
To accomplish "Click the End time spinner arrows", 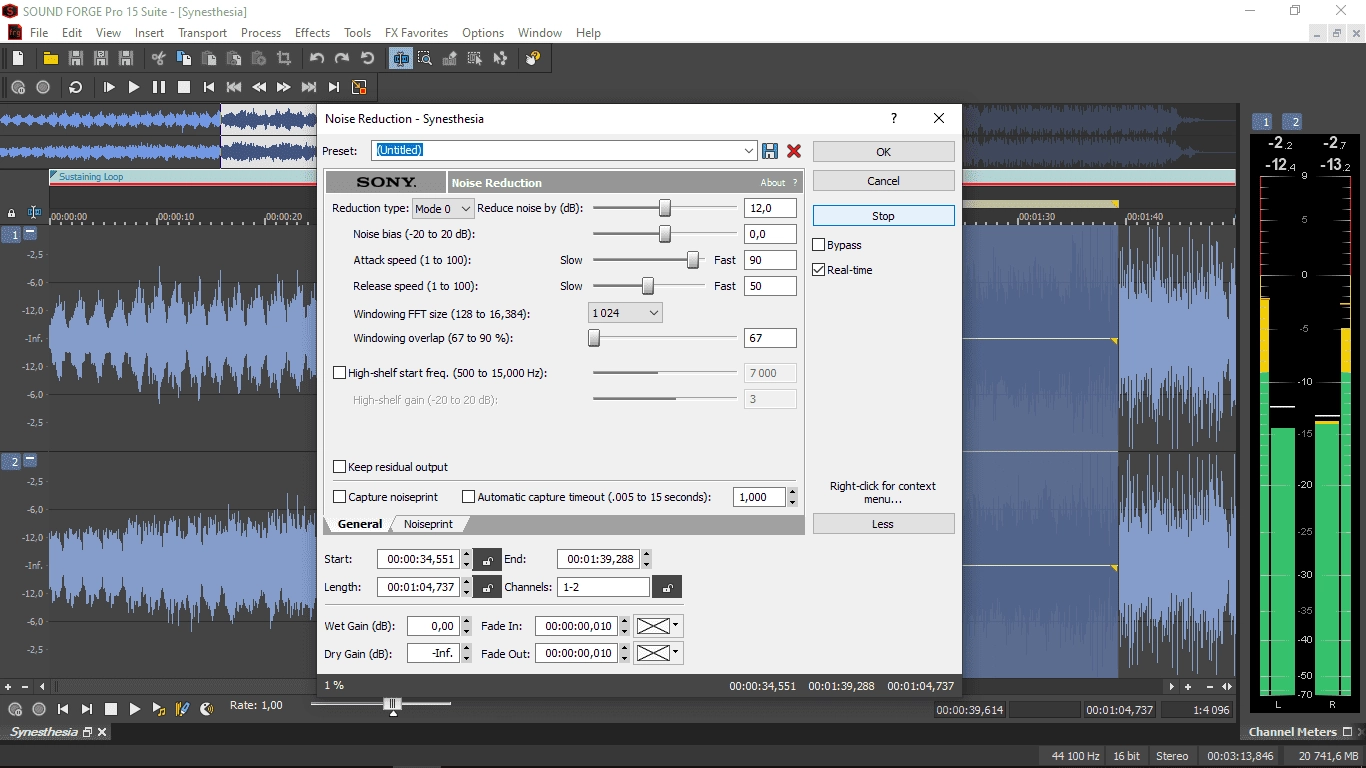I will (646, 559).
